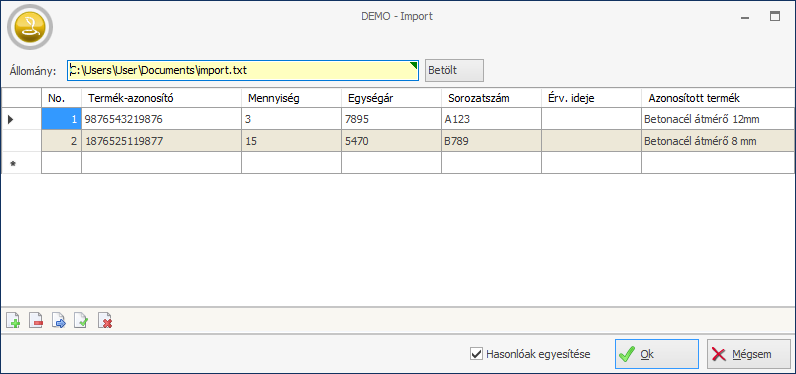Select the new row asterisk indicator
The image size is (796, 374).
click(x=21, y=163)
